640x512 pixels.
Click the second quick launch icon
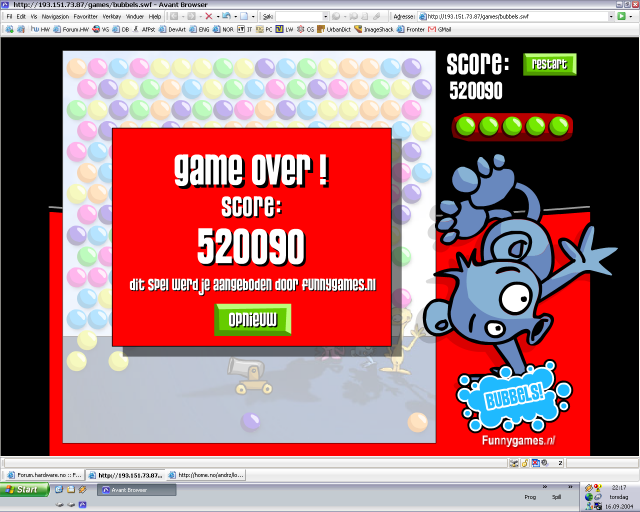[x=71, y=489]
